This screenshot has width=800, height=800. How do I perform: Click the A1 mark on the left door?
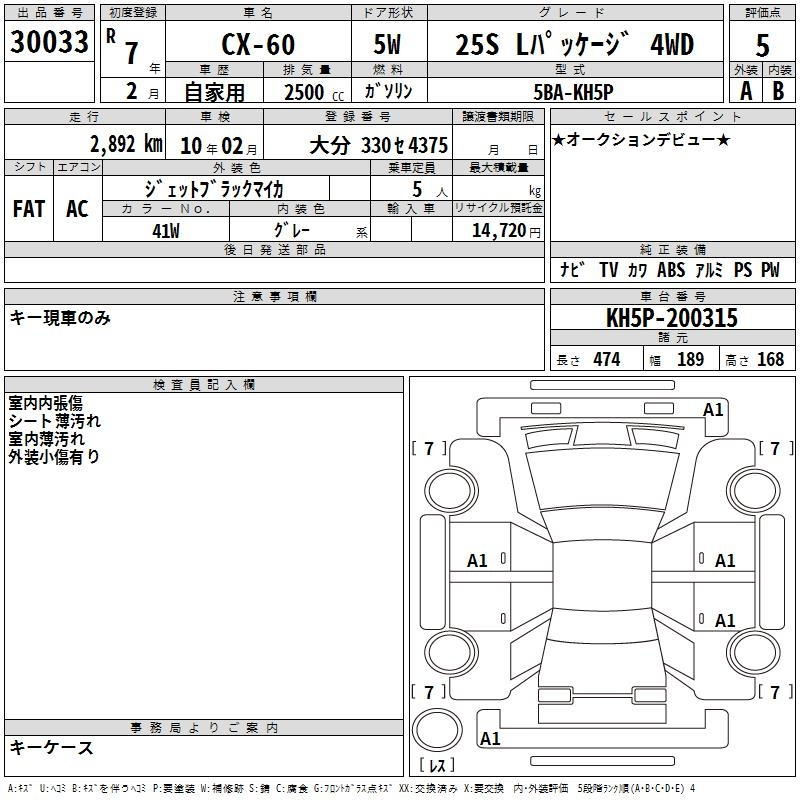pos(478,561)
